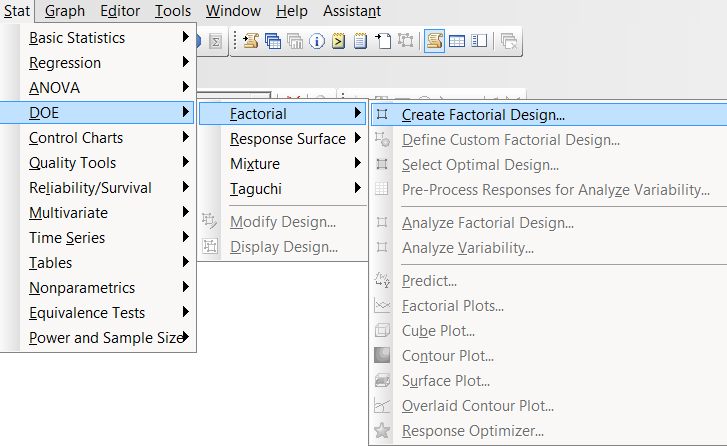
Task: Open the ReportPad notepad toolbar icon
Action: pos(360,41)
